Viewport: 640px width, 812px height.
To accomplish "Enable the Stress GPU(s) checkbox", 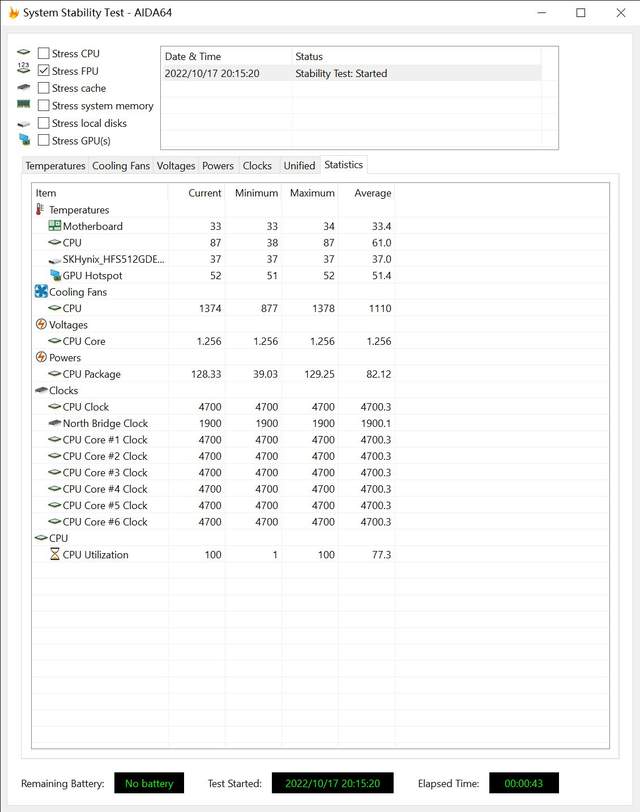I will pos(44,140).
